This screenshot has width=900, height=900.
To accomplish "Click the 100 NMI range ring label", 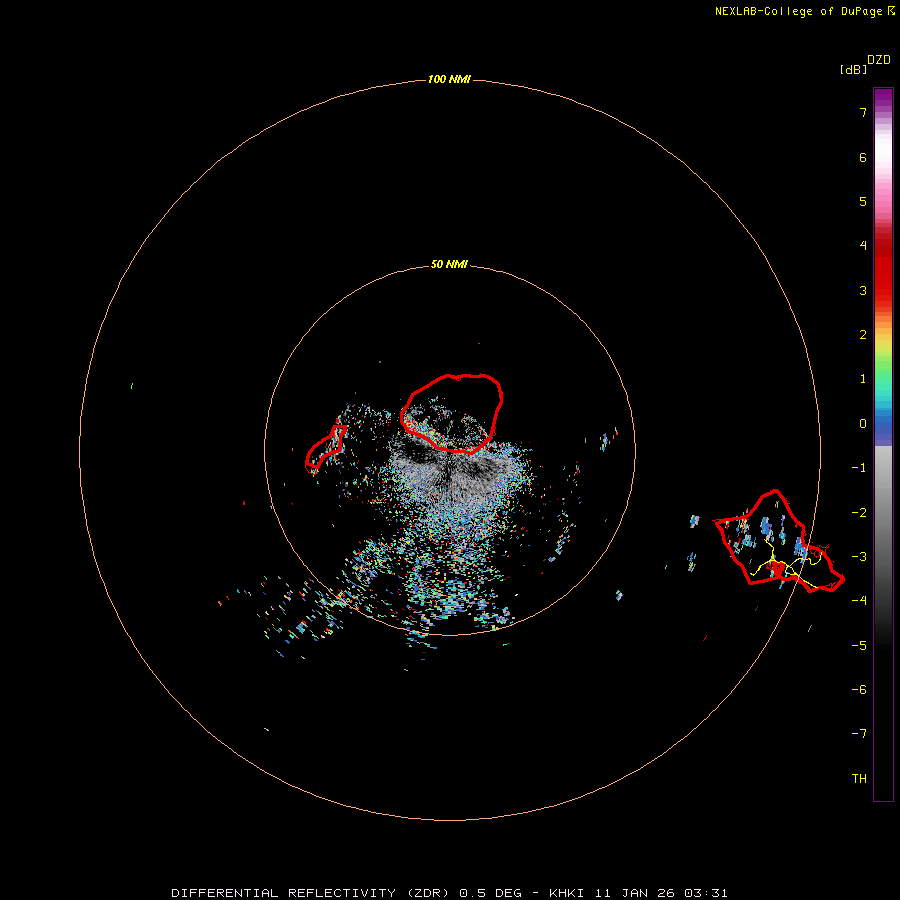I will point(449,79).
